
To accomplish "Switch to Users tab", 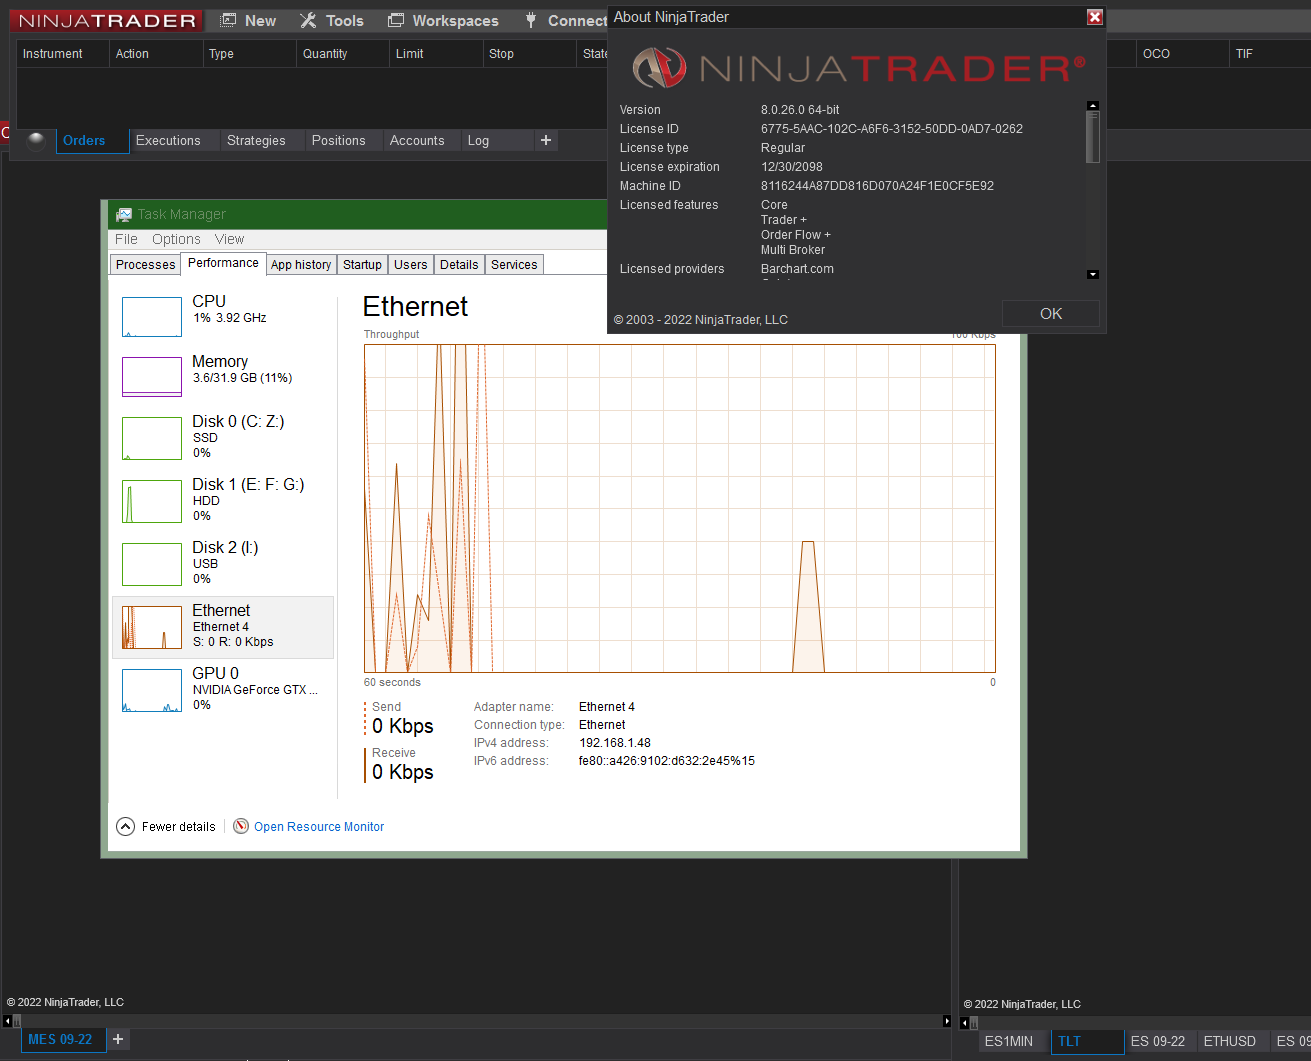I will pos(410,264).
